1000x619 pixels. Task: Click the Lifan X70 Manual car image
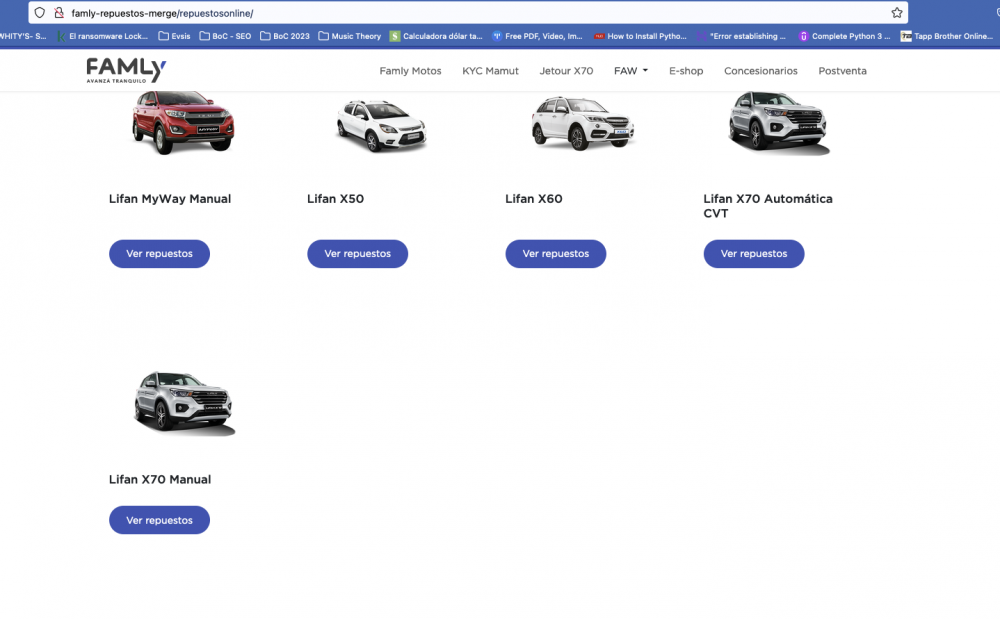click(x=184, y=403)
